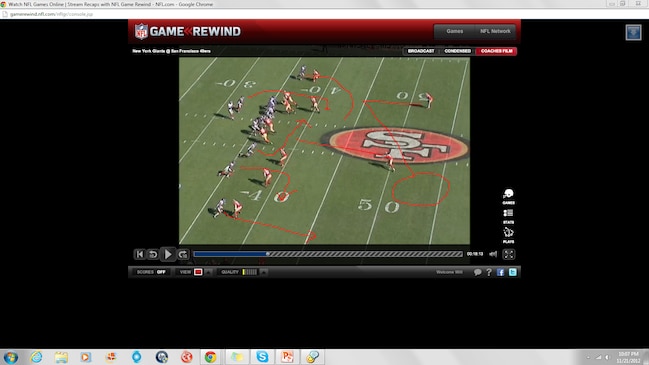Open the NFL Network button
This screenshot has height=365, width=649.
tap(495, 31)
